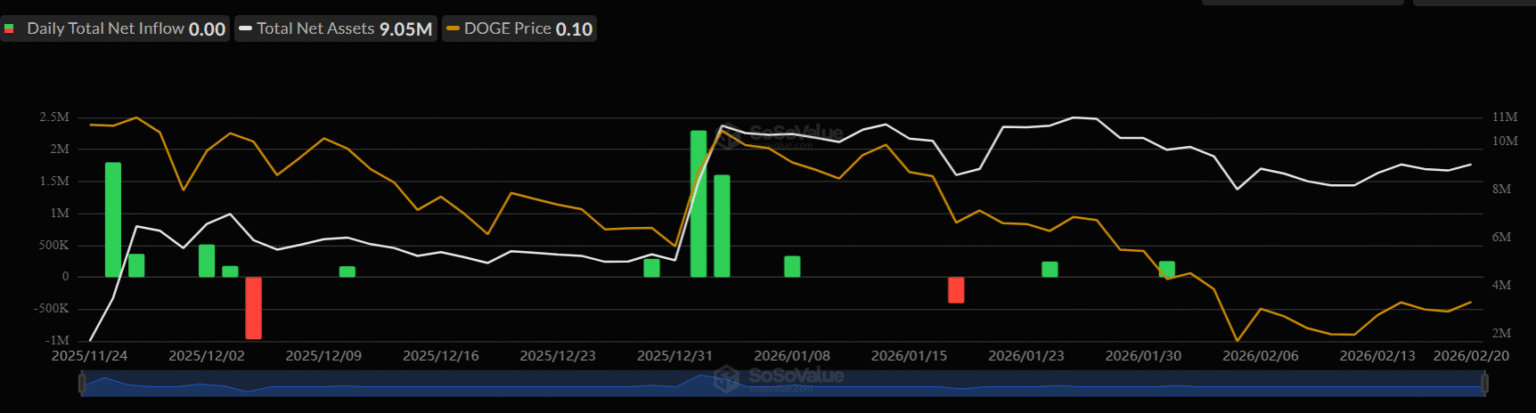Click left handle of date range slider
The image size is (1536, 413).
click(x=82, y=383)
